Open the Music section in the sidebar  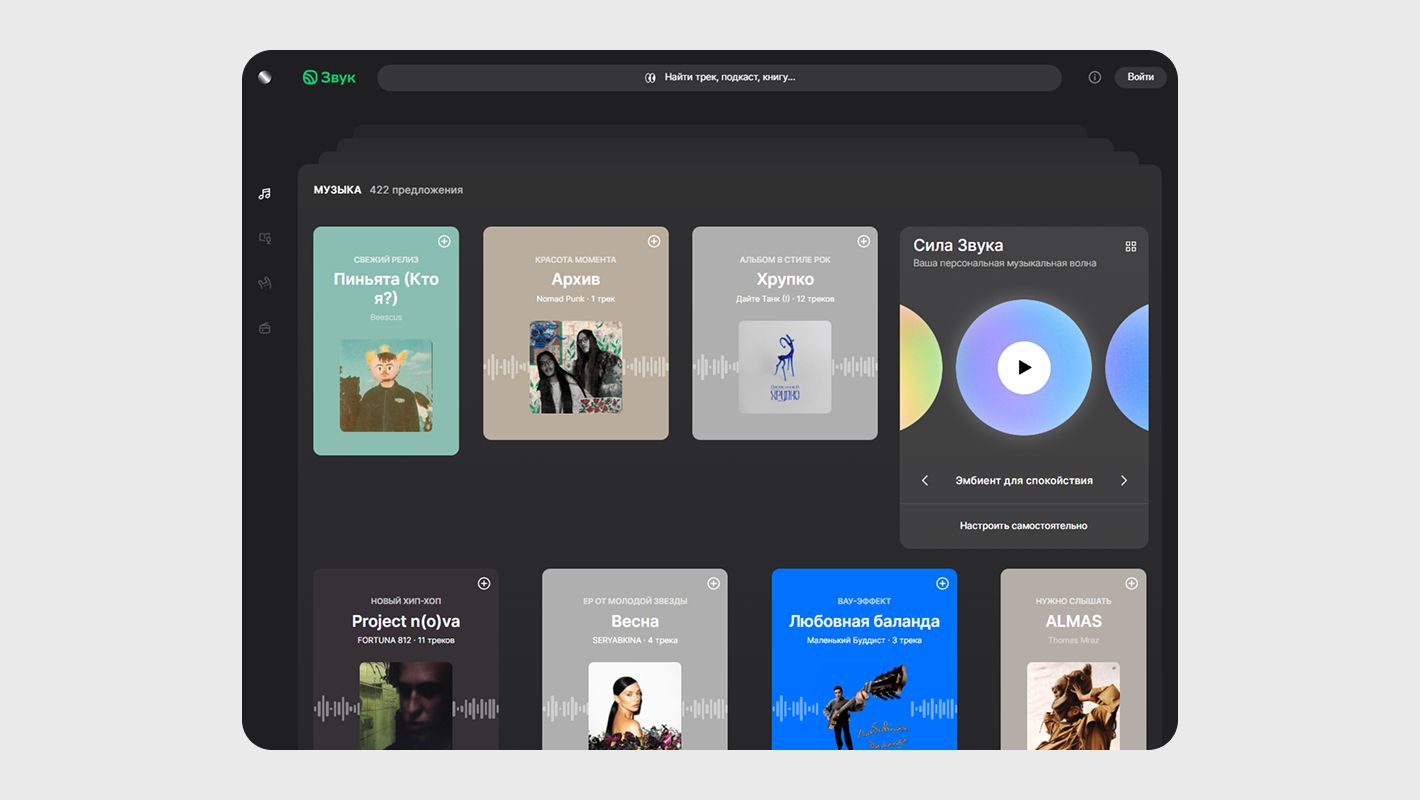(264, 194)
